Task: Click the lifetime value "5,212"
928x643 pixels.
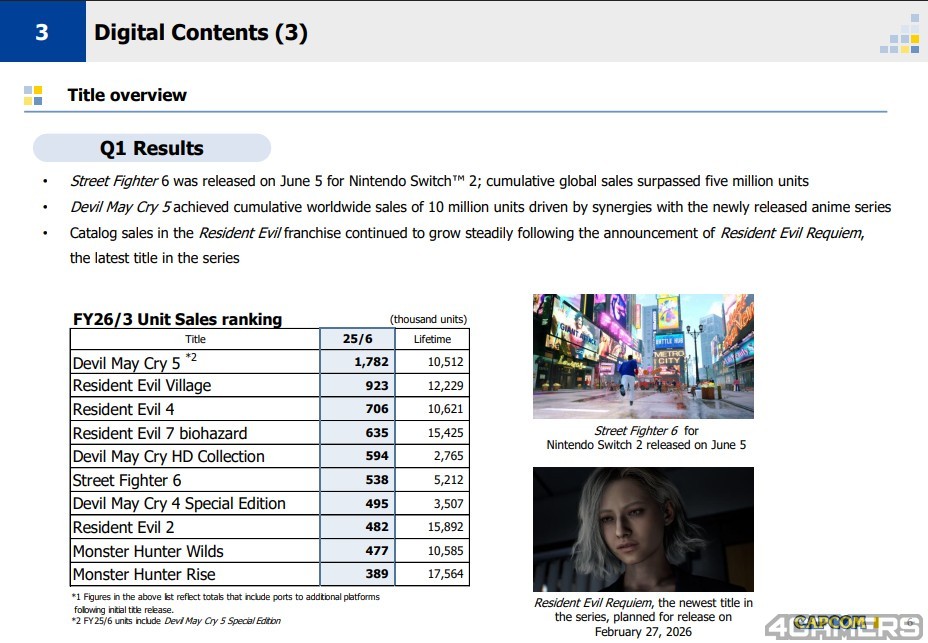Action: pyautogui.click(x=449, y=480)
